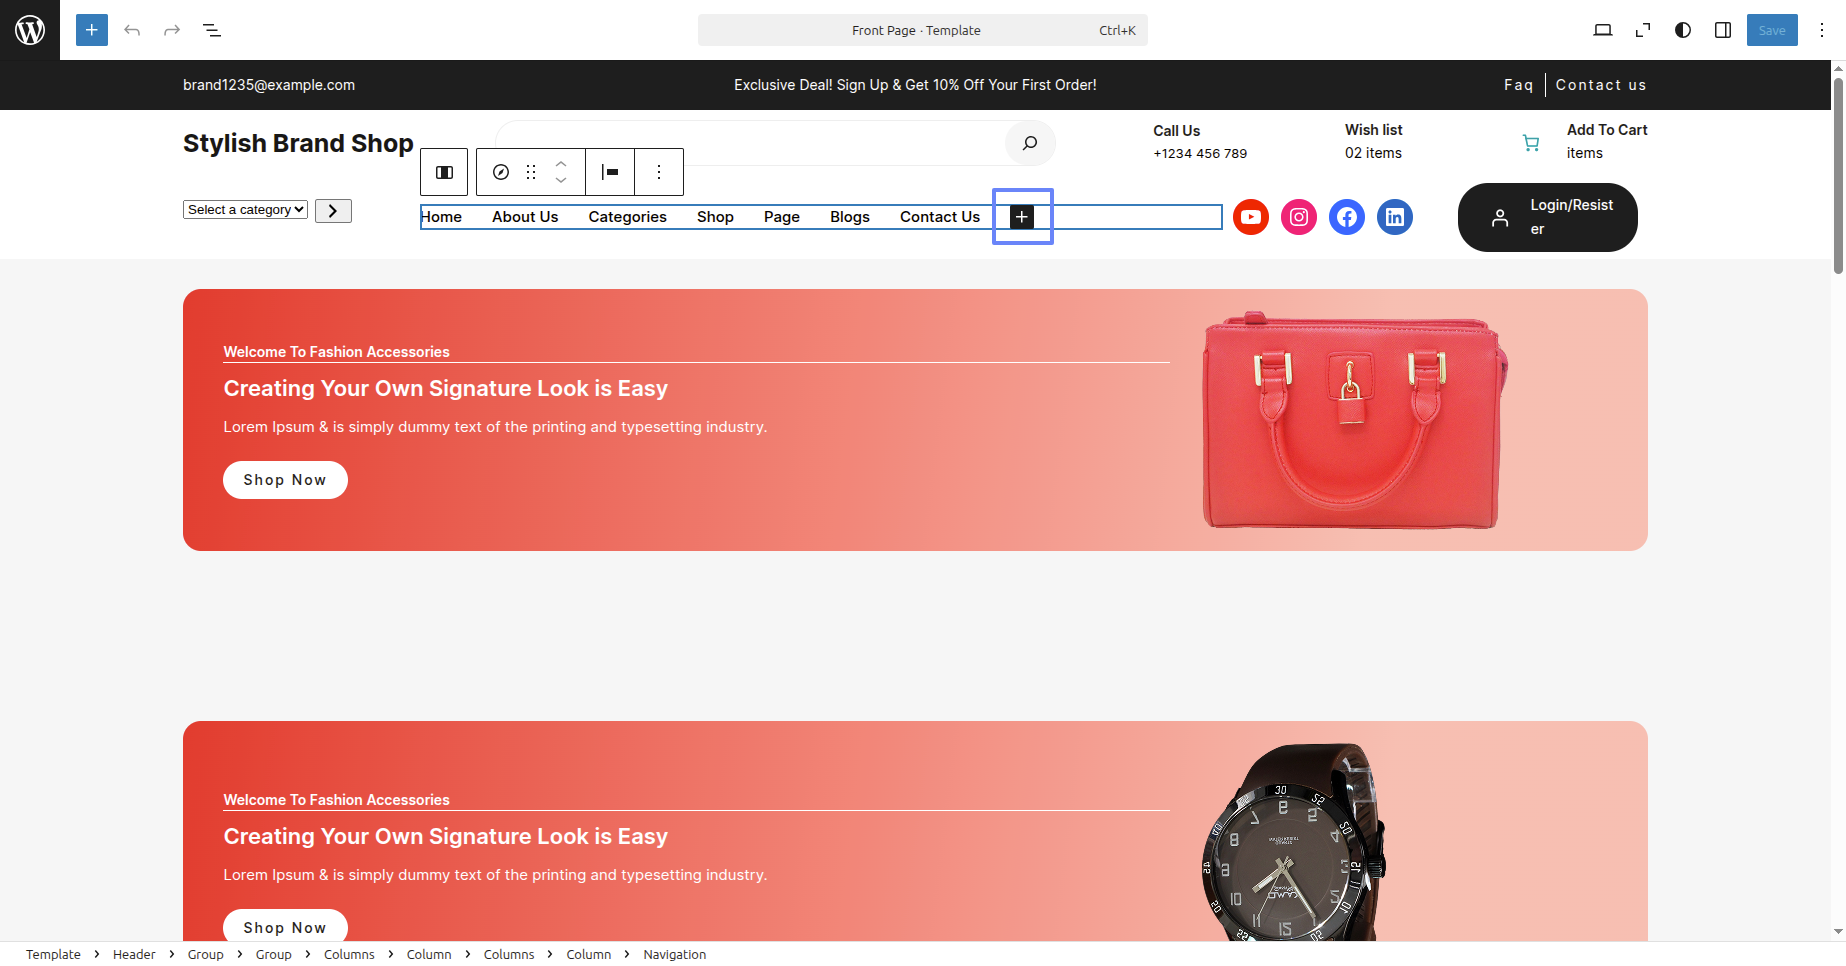The height and width of the screenshot is (966, 1846).
Task: Open the Document Overview list view
Action: click(x=212, y=30)
